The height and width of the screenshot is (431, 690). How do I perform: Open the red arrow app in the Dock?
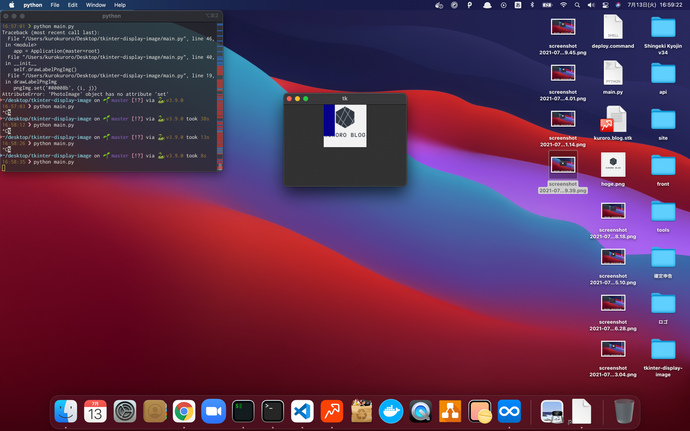coord(332,411)
